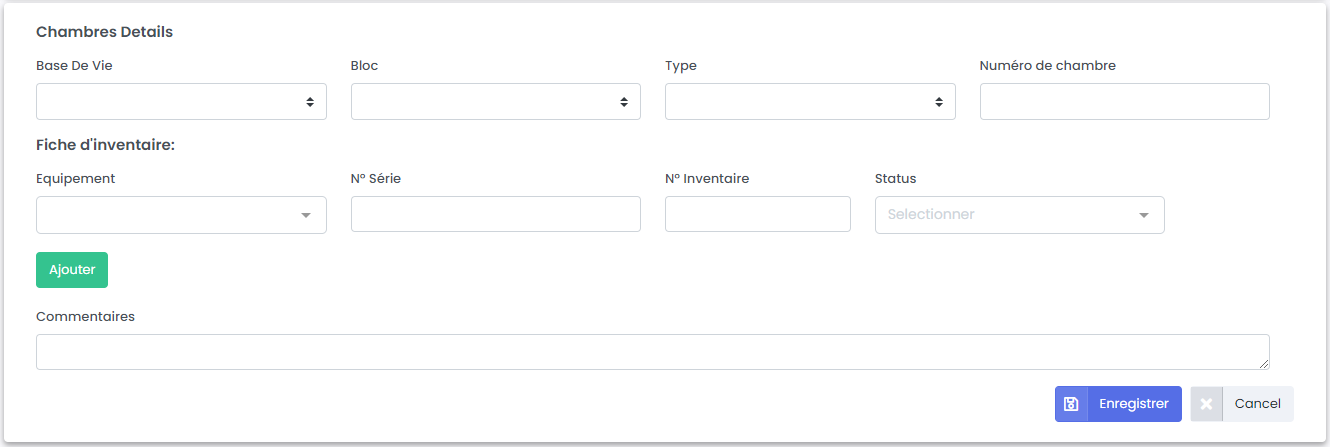Image resolution: width=1330 pixels, height=447 pixels.
Task: Click the Numéro de chambre field
Action: (x=1124, y=102)
